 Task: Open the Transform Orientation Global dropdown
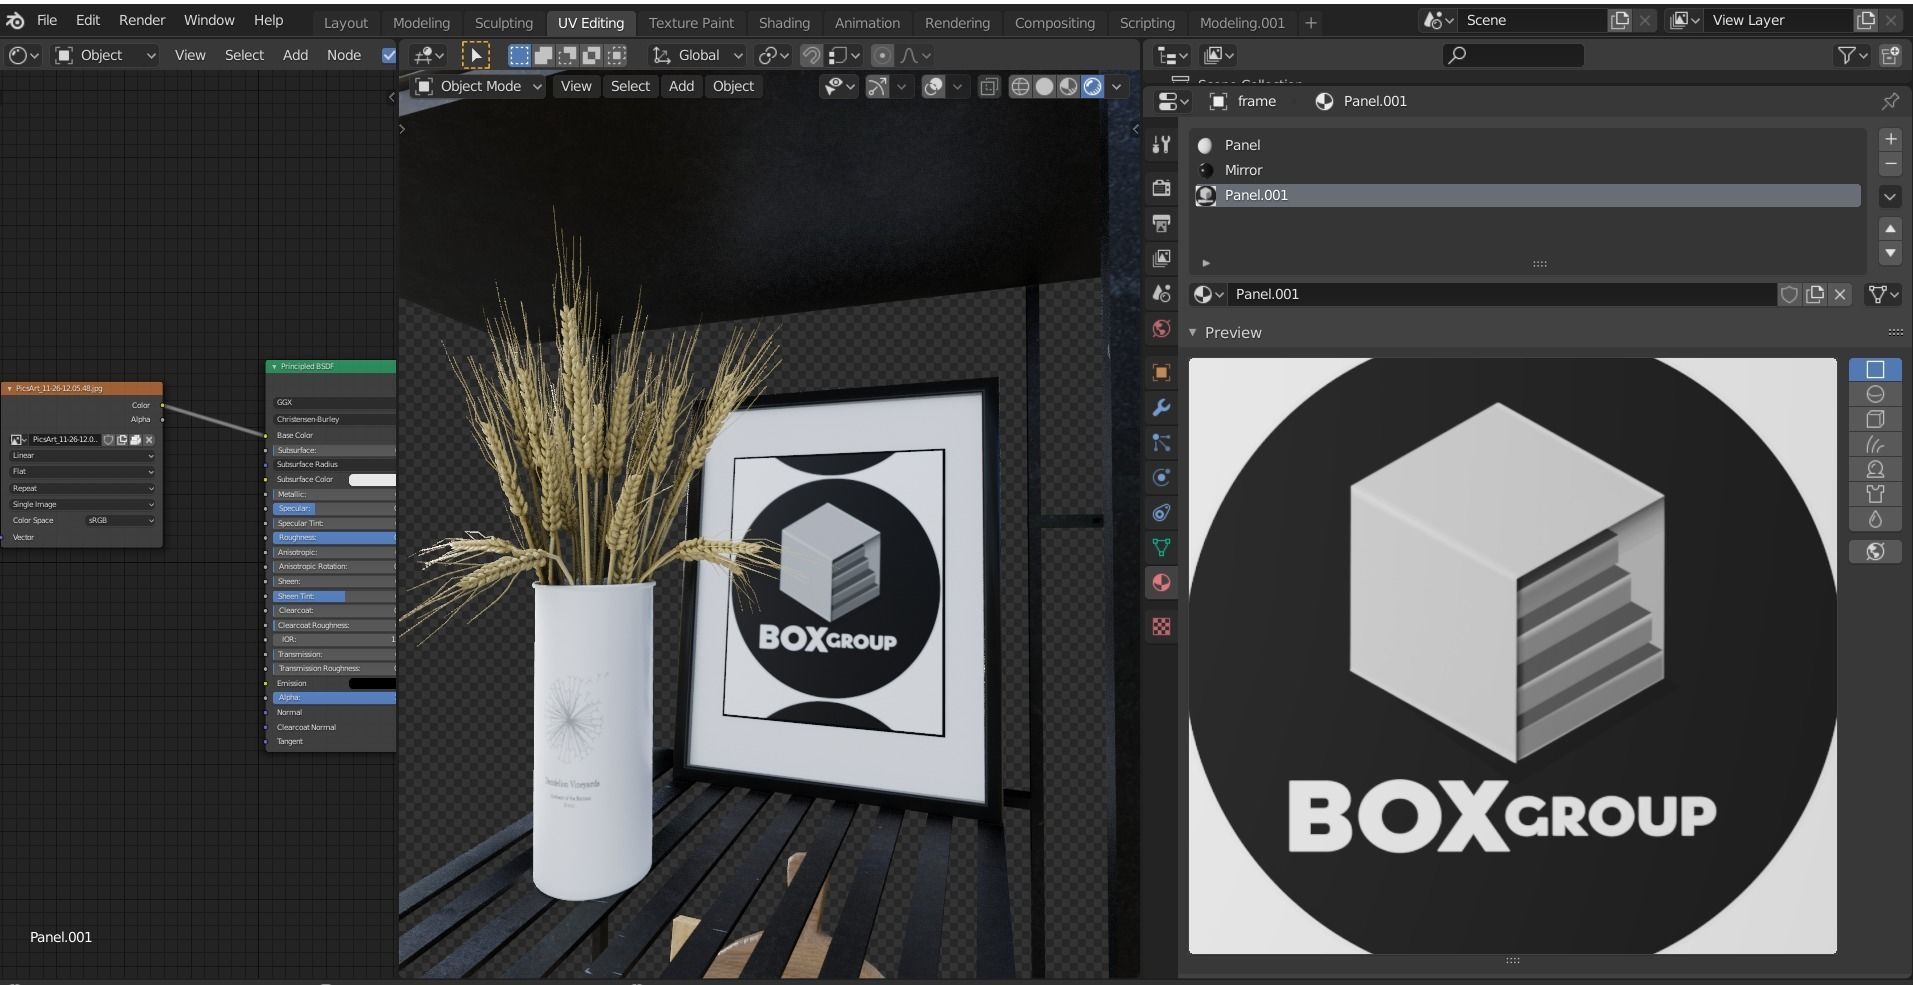(695, 55)
